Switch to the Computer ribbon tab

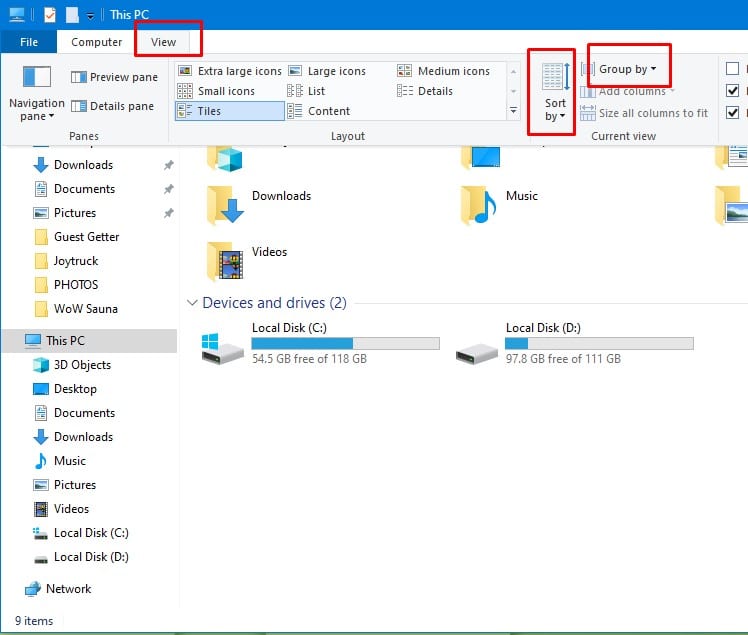tap(97, 42)
